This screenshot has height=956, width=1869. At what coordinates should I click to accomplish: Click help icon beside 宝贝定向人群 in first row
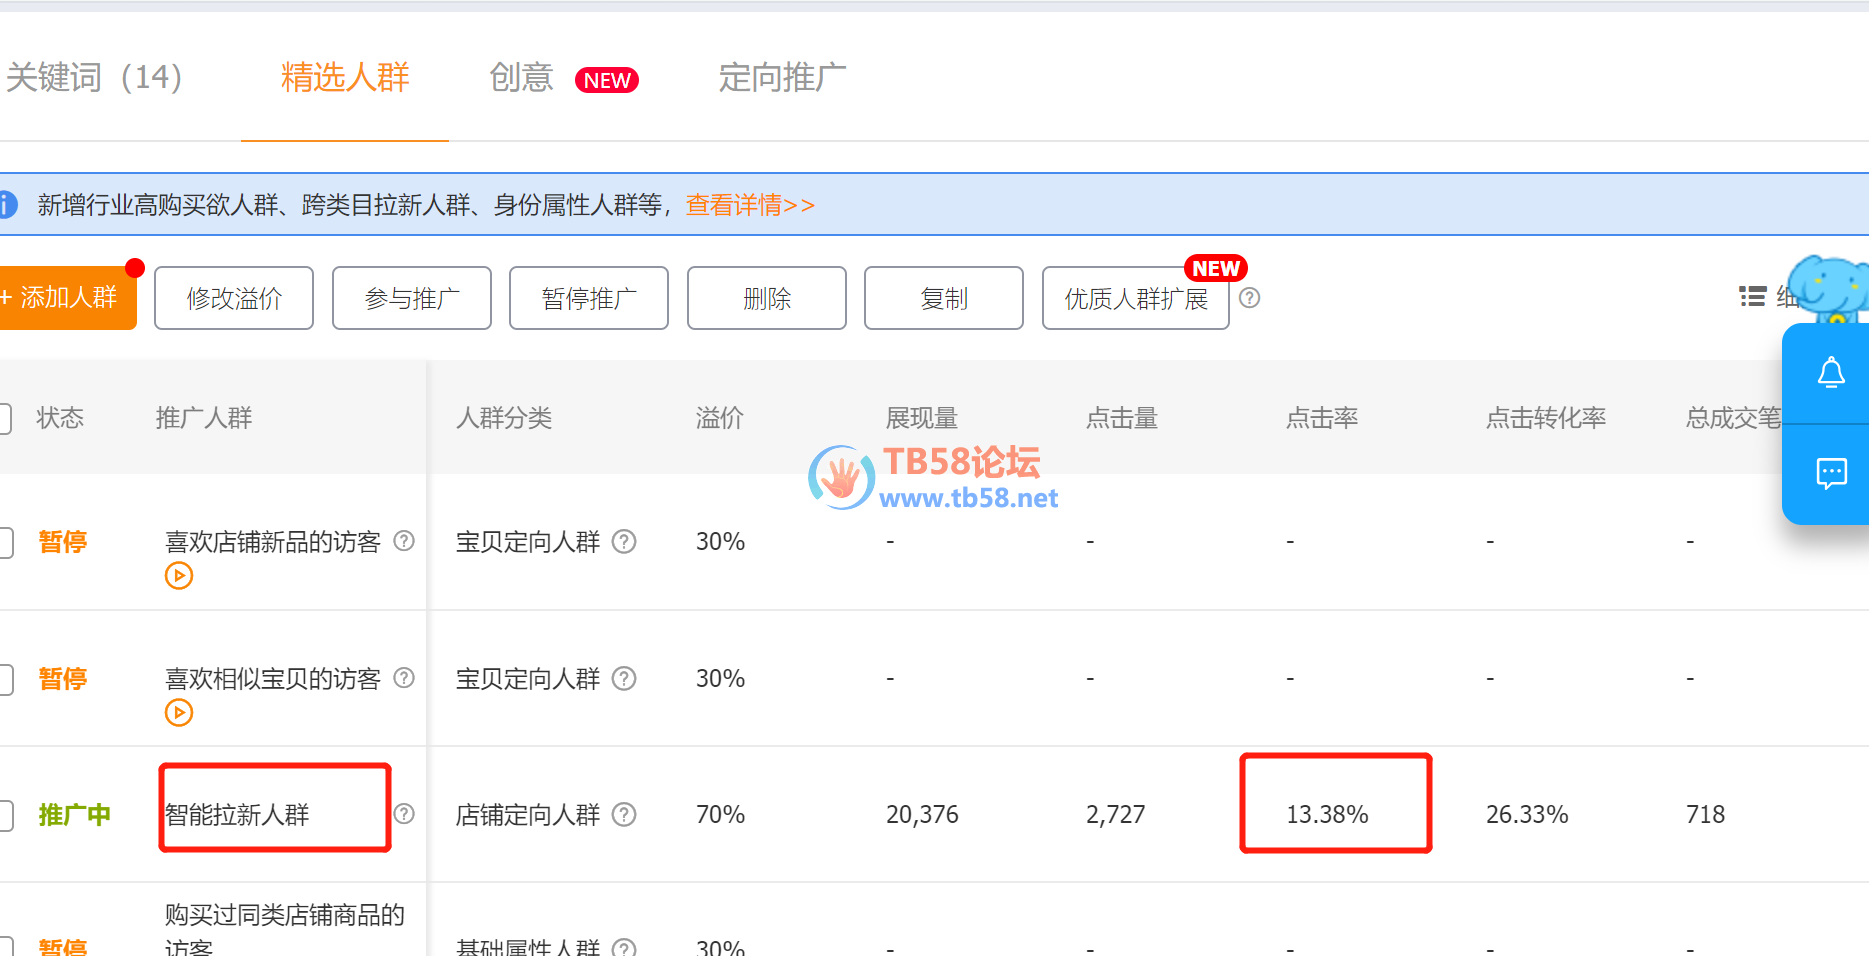624,541
